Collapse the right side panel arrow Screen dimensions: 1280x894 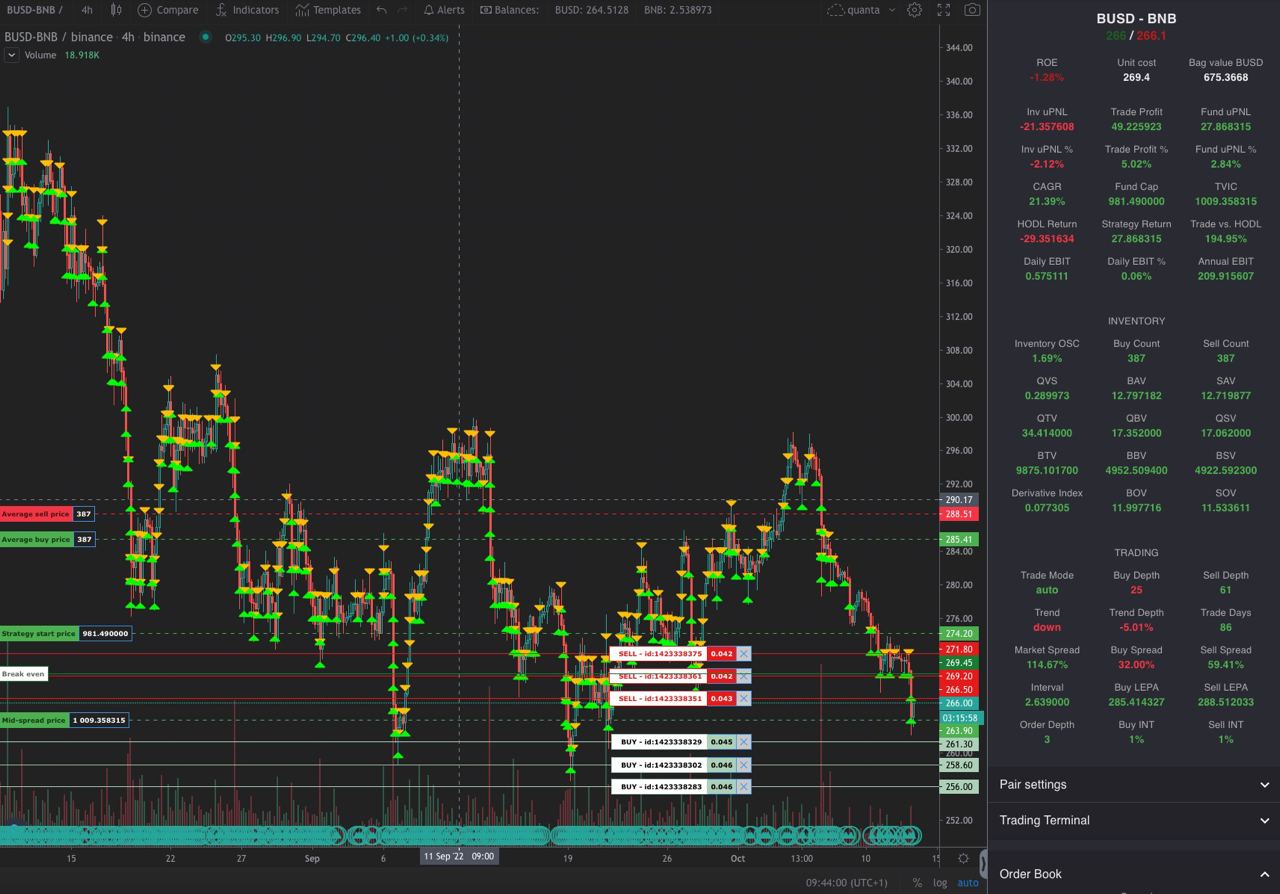pos(985,864)
